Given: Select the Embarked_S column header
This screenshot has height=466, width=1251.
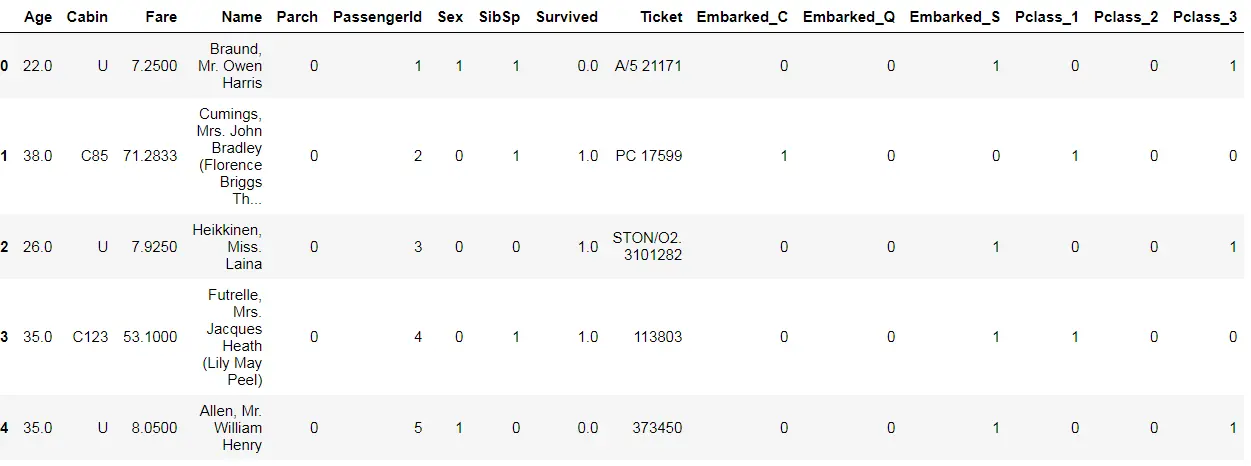Looking at the screenshot, I should pos(955,17).
